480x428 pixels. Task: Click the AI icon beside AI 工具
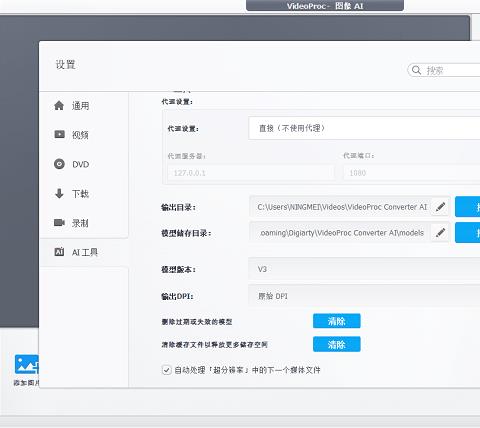59,252
